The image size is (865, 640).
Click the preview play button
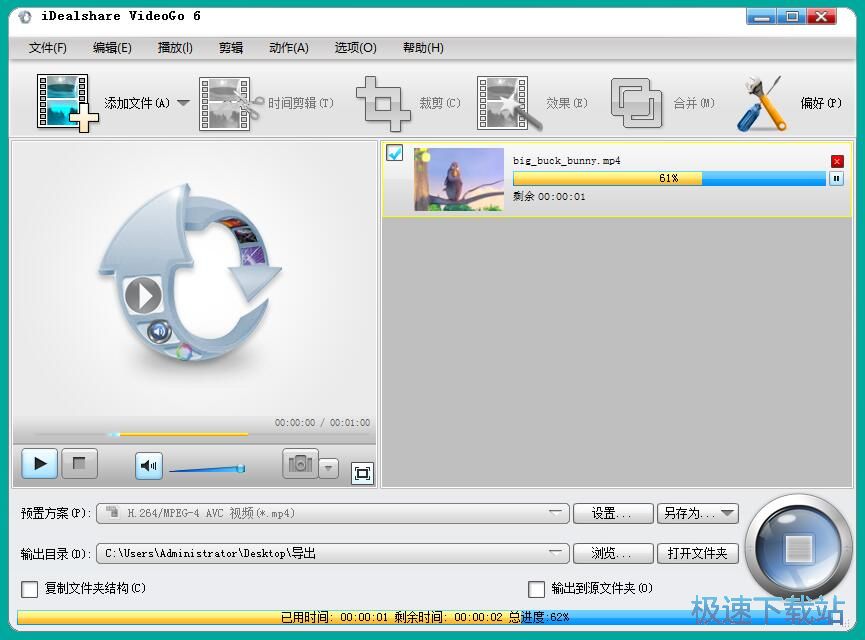coord(39,463)
